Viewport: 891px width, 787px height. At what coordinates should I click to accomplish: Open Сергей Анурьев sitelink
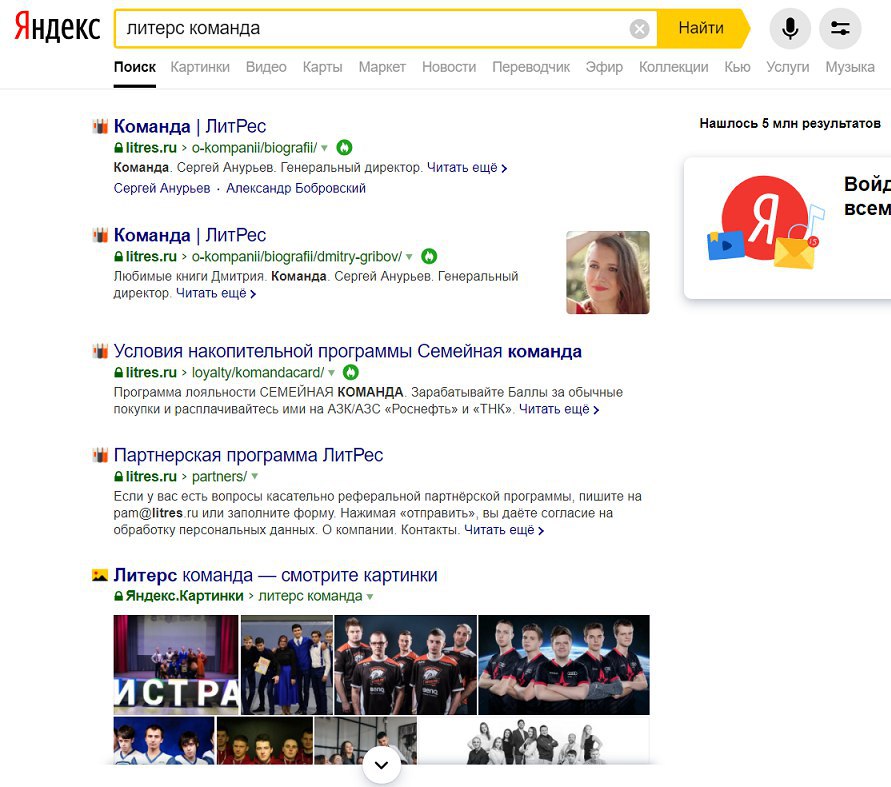(162, 188)
